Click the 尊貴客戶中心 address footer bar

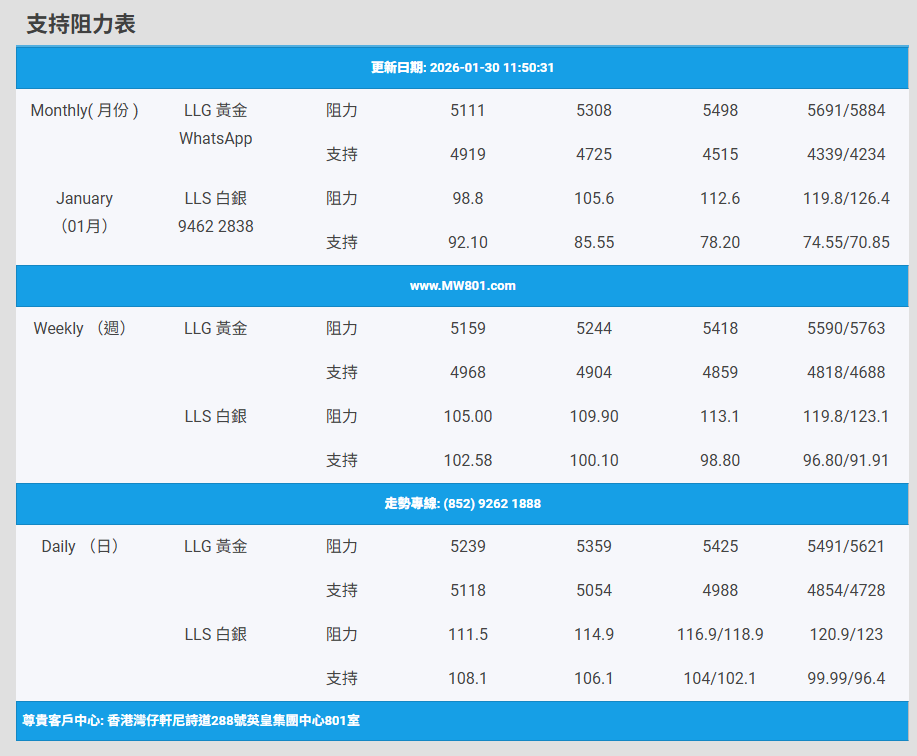191,720
